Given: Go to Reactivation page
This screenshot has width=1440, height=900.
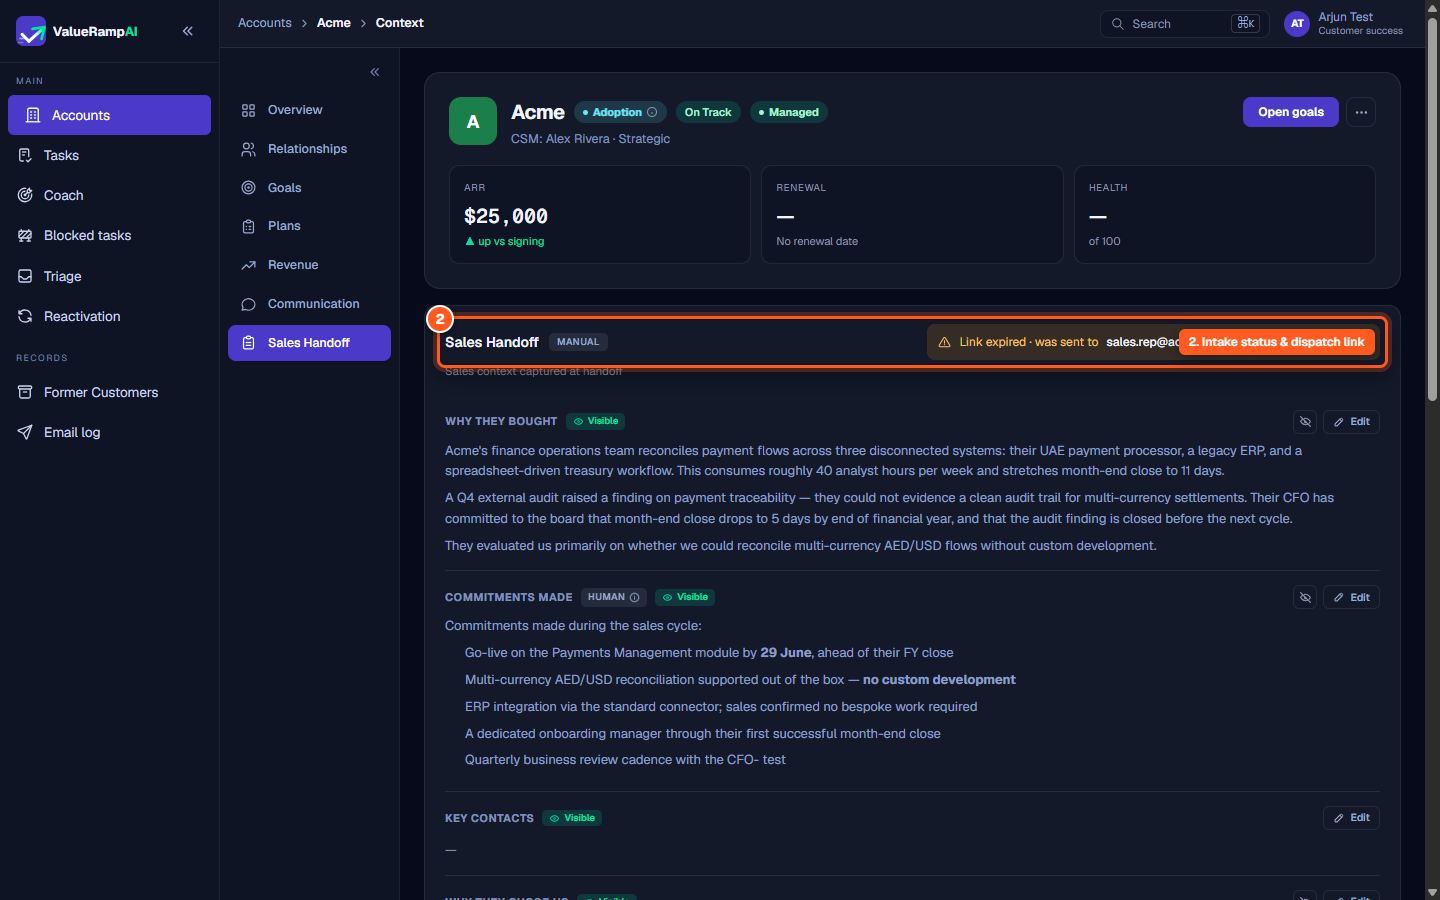Looking at the screenshot, I should (109, 316).
